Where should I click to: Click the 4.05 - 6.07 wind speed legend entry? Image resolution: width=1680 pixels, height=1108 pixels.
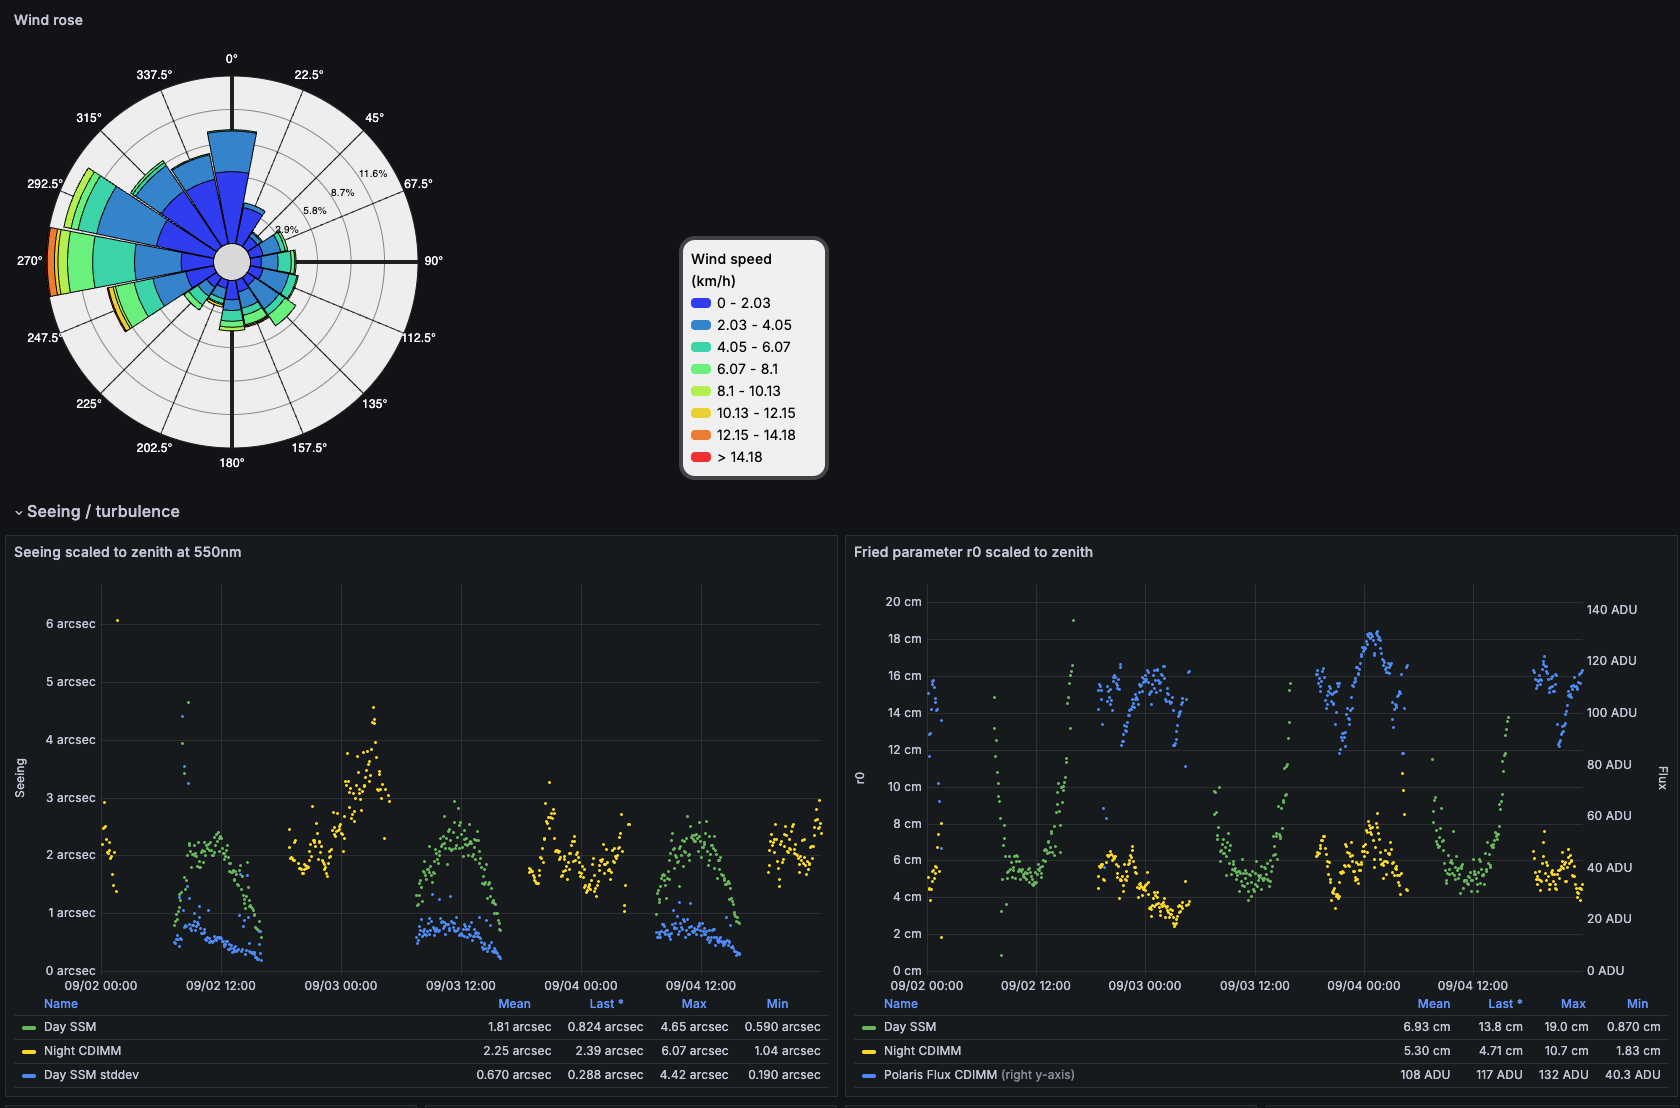point(741,347)
